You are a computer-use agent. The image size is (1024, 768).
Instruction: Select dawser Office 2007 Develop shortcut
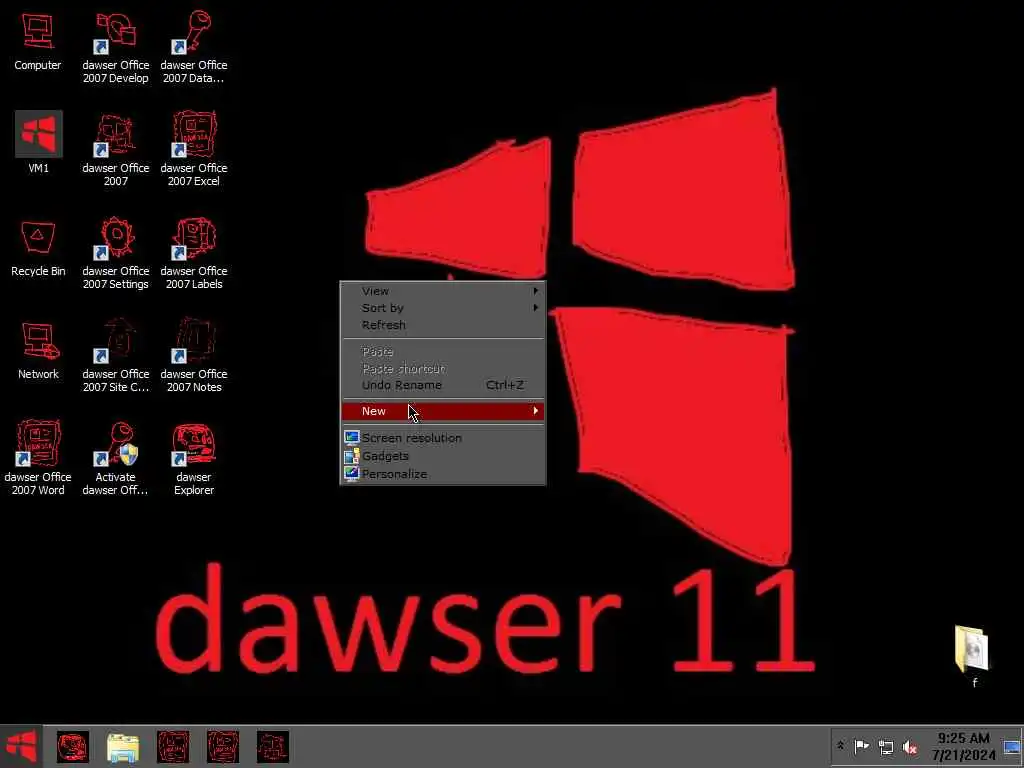[116, 47]
